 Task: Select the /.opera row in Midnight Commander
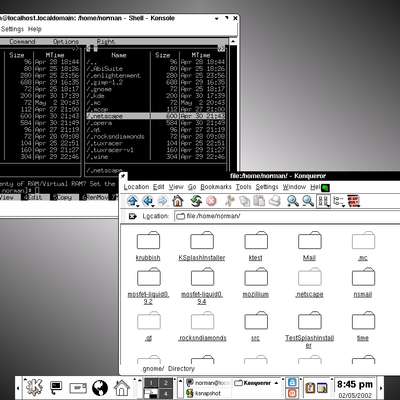[x=155, y=123]
